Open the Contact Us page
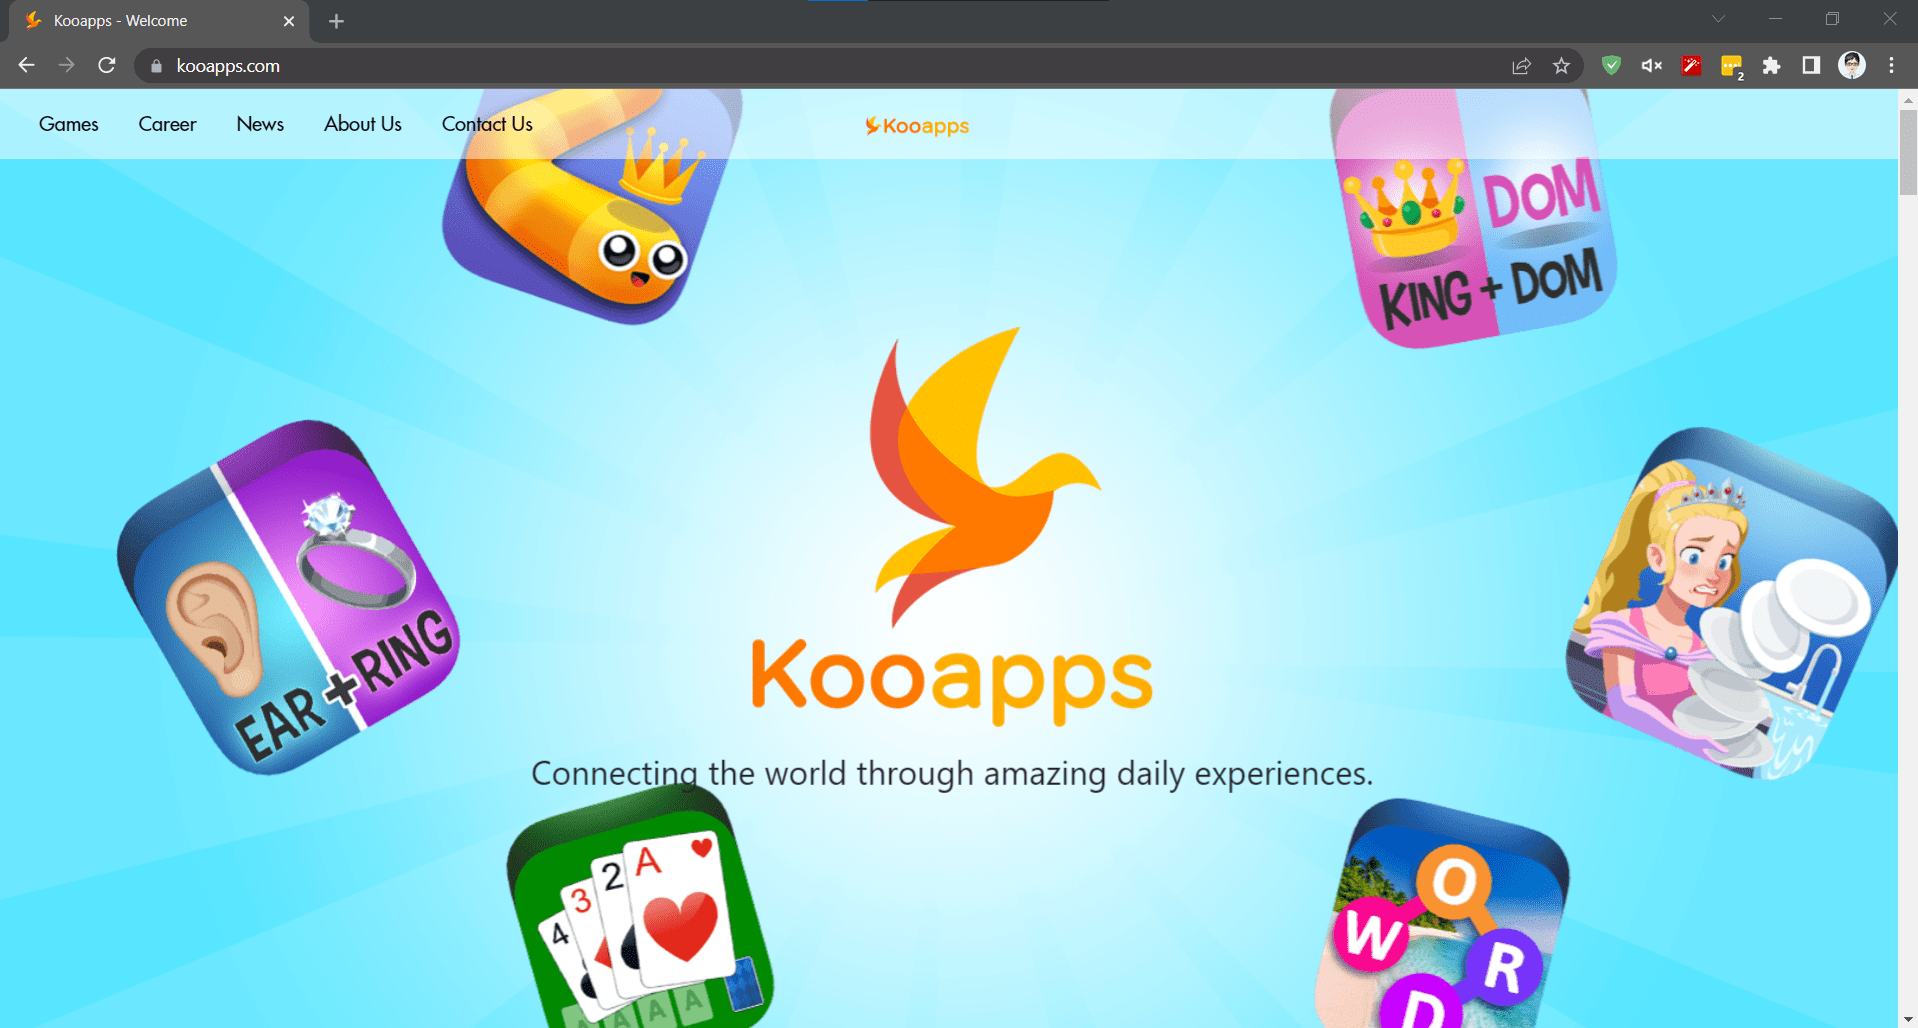This screenshot has width=1918, height=1028. coord(487,124)
